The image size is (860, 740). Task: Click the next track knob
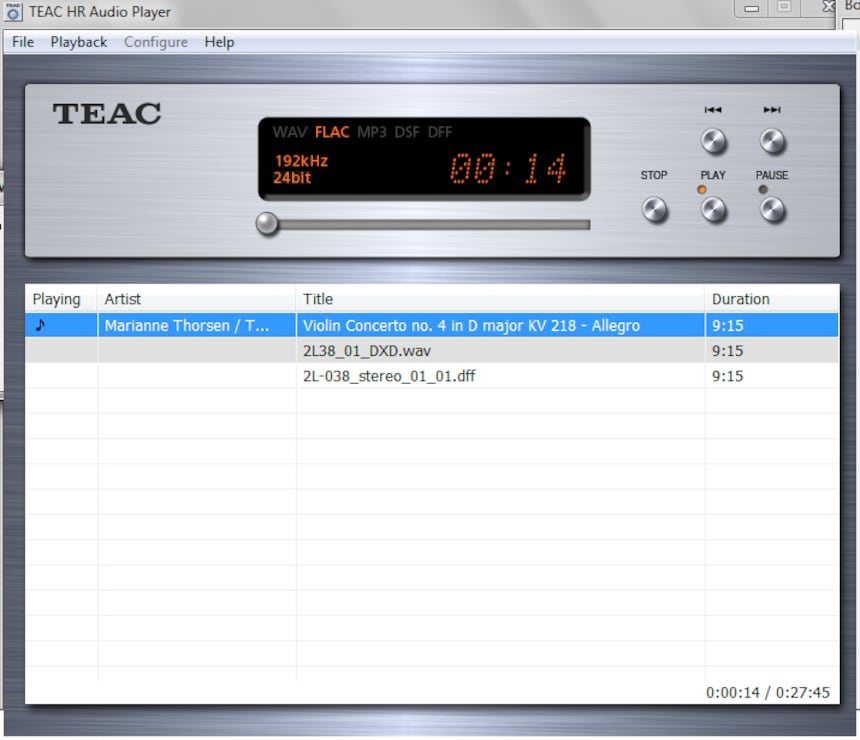click(772, 142)
